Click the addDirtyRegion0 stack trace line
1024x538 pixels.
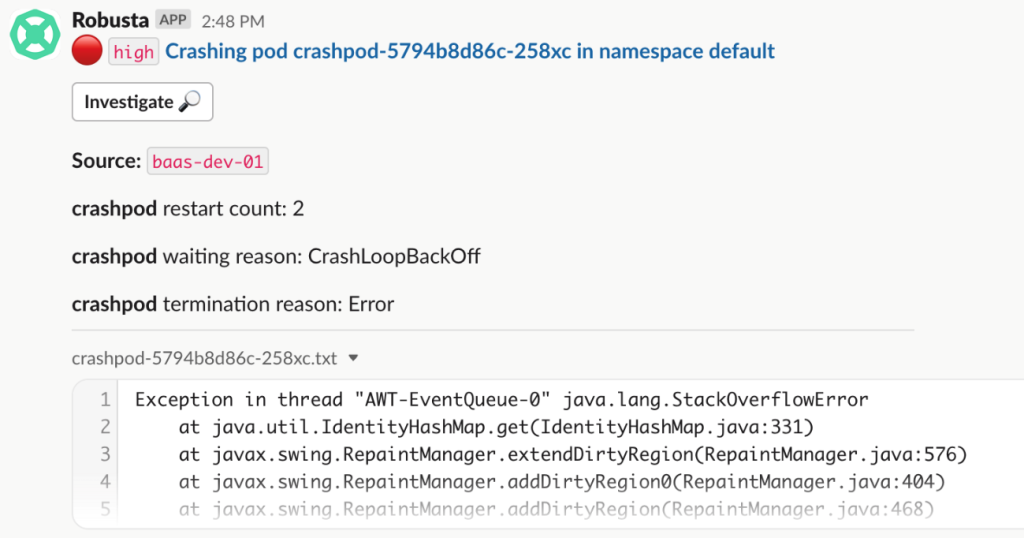point(562,482)
